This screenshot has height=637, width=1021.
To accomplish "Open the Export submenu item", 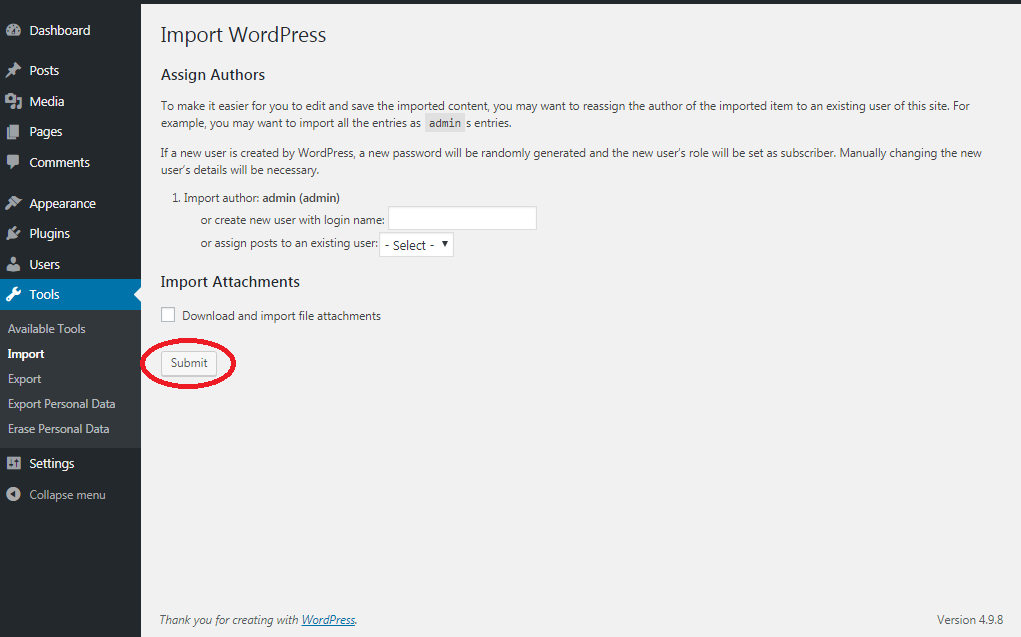I will pyautogui.click(x=25, y=378).
